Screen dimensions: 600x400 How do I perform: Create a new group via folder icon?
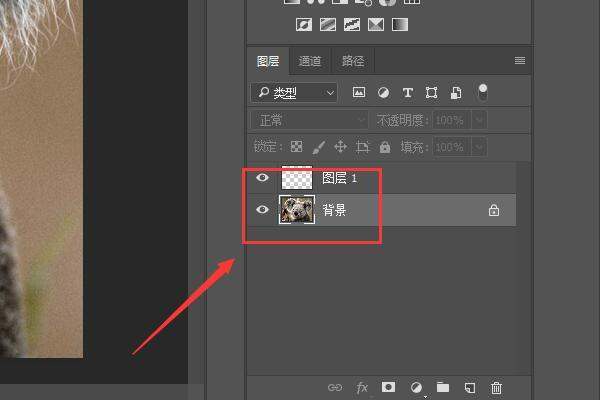443,387
